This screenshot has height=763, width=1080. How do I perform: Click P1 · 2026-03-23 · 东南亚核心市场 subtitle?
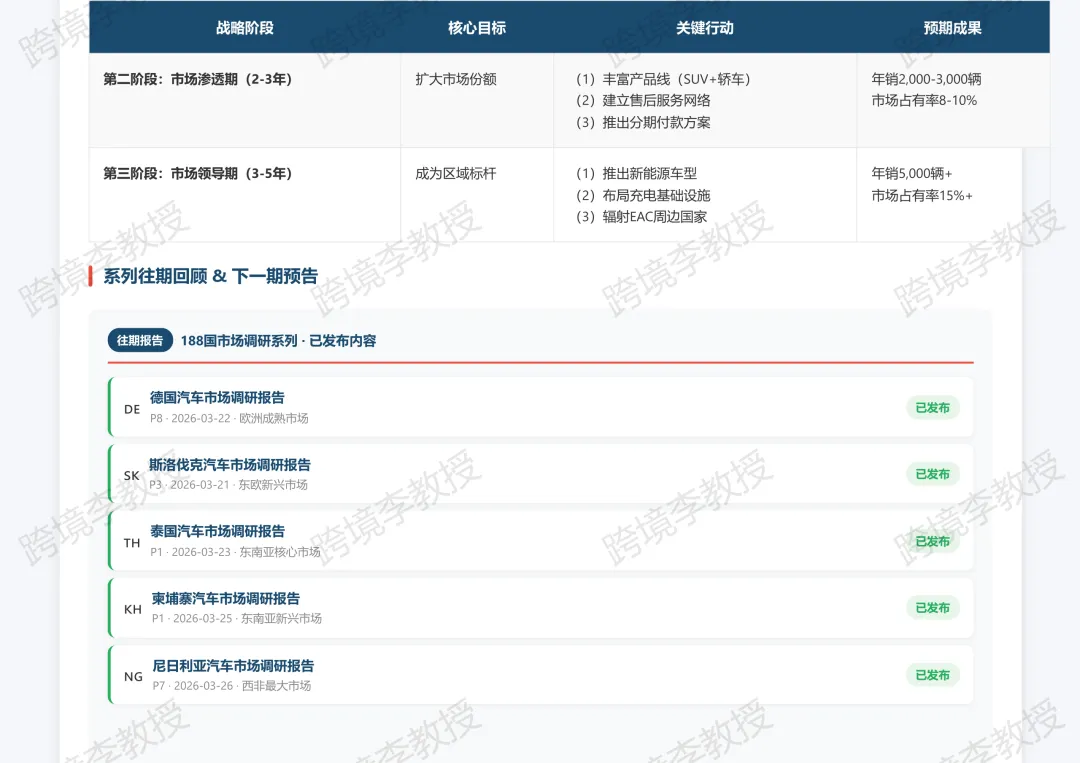(x=236, y=552)
